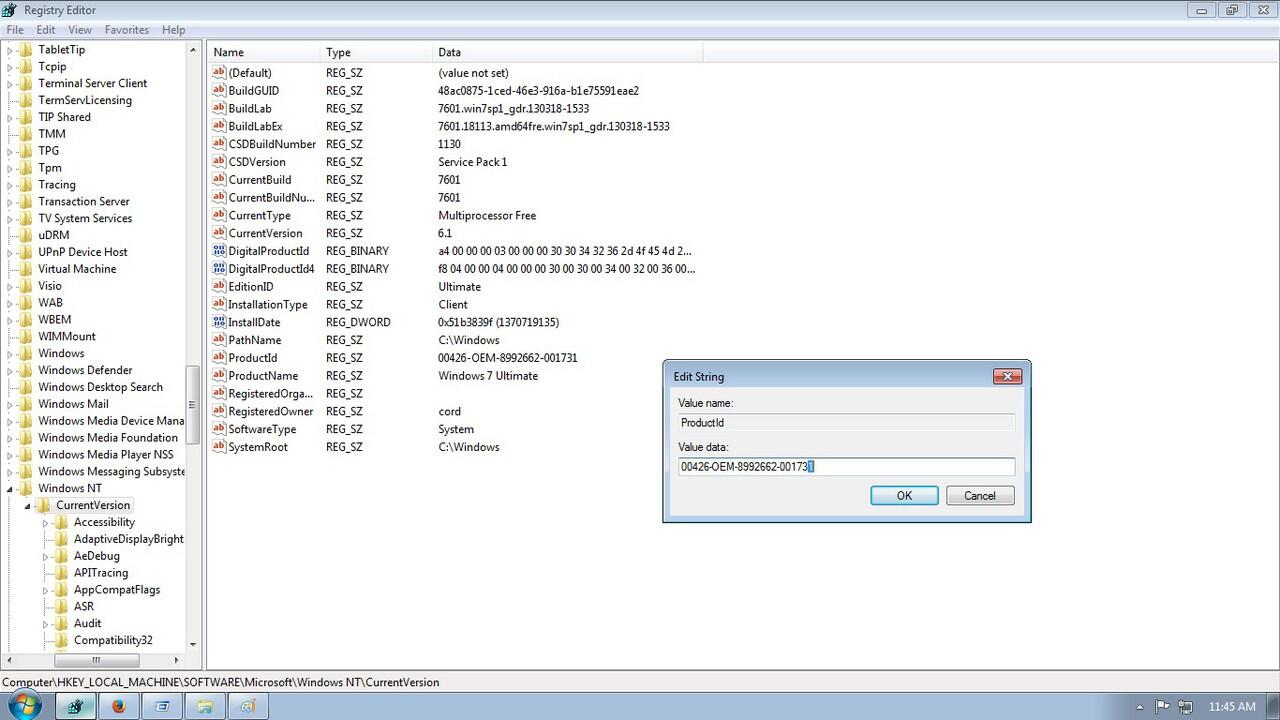The width and height of the screenshot is (1280, 720).
Task: Click the ProductName string value icon
Action: [219, 376]
